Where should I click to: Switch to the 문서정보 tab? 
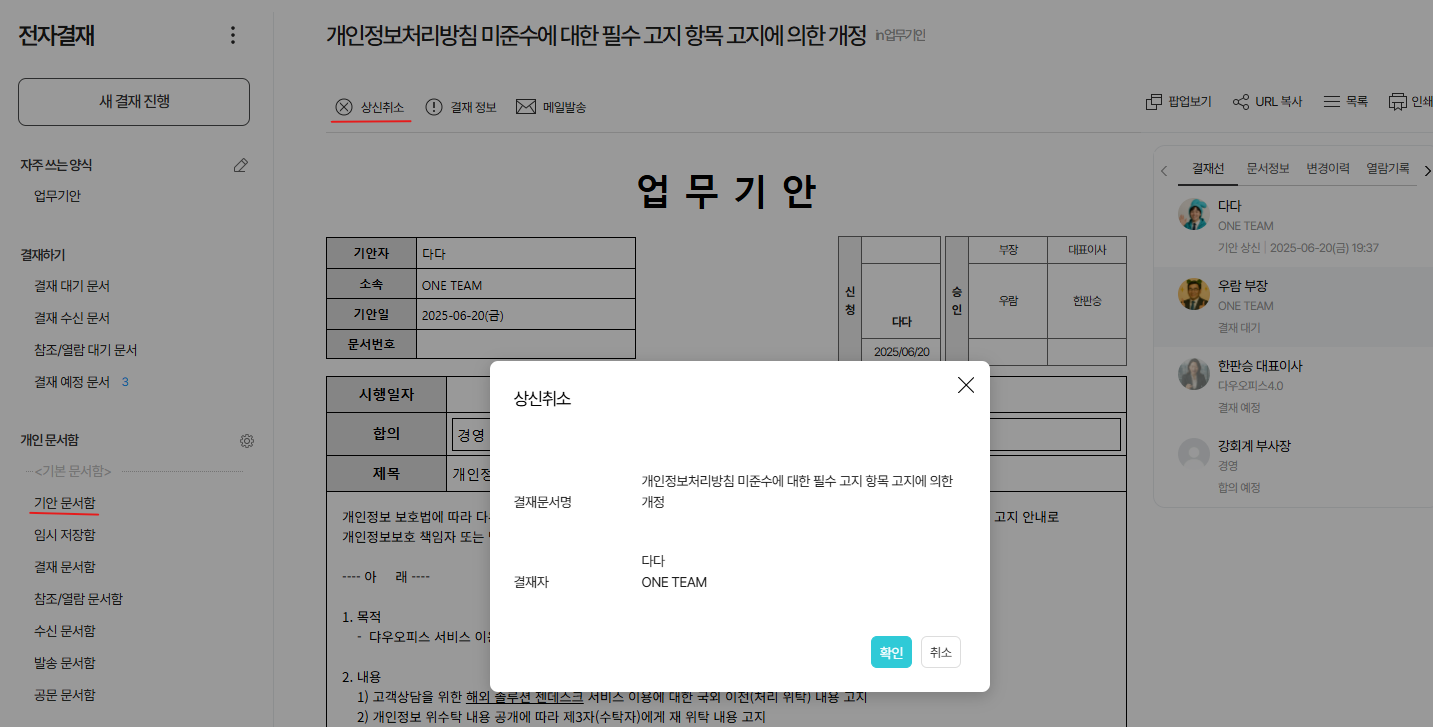click(1267, 169)
